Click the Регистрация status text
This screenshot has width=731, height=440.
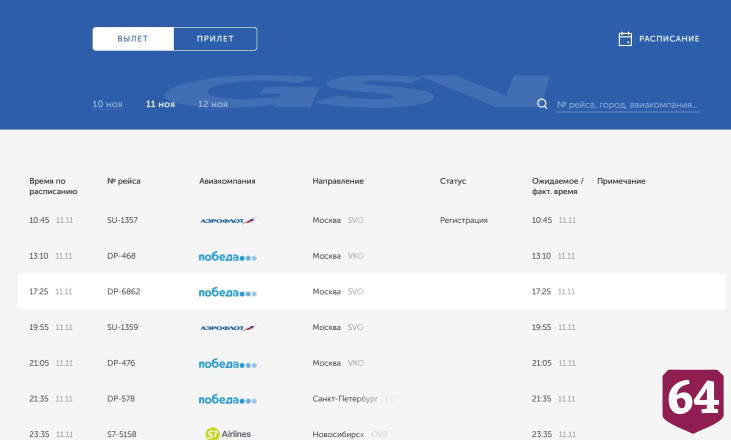463,220
